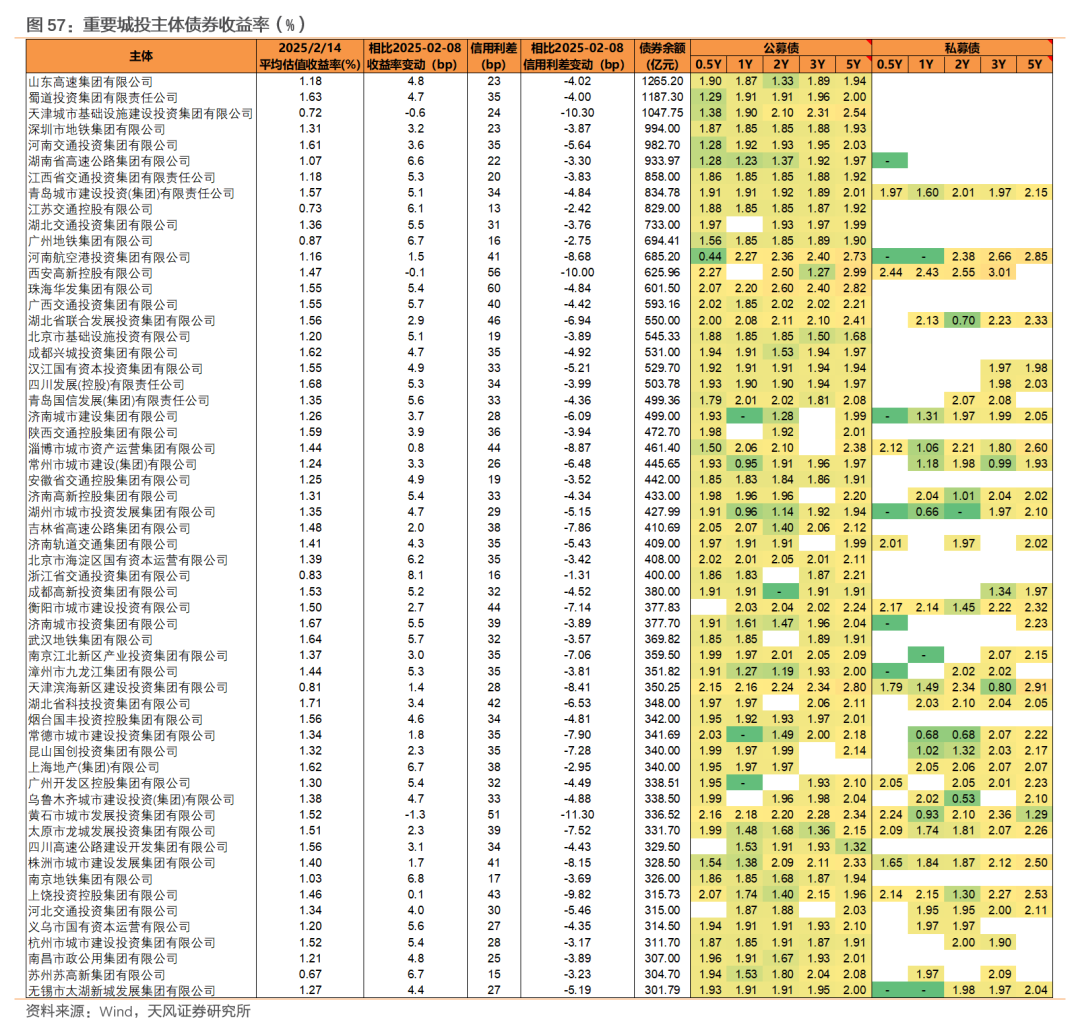Select 衡阳市城市建设投资有限公司

pyautogui.click(x=109, y=608)
